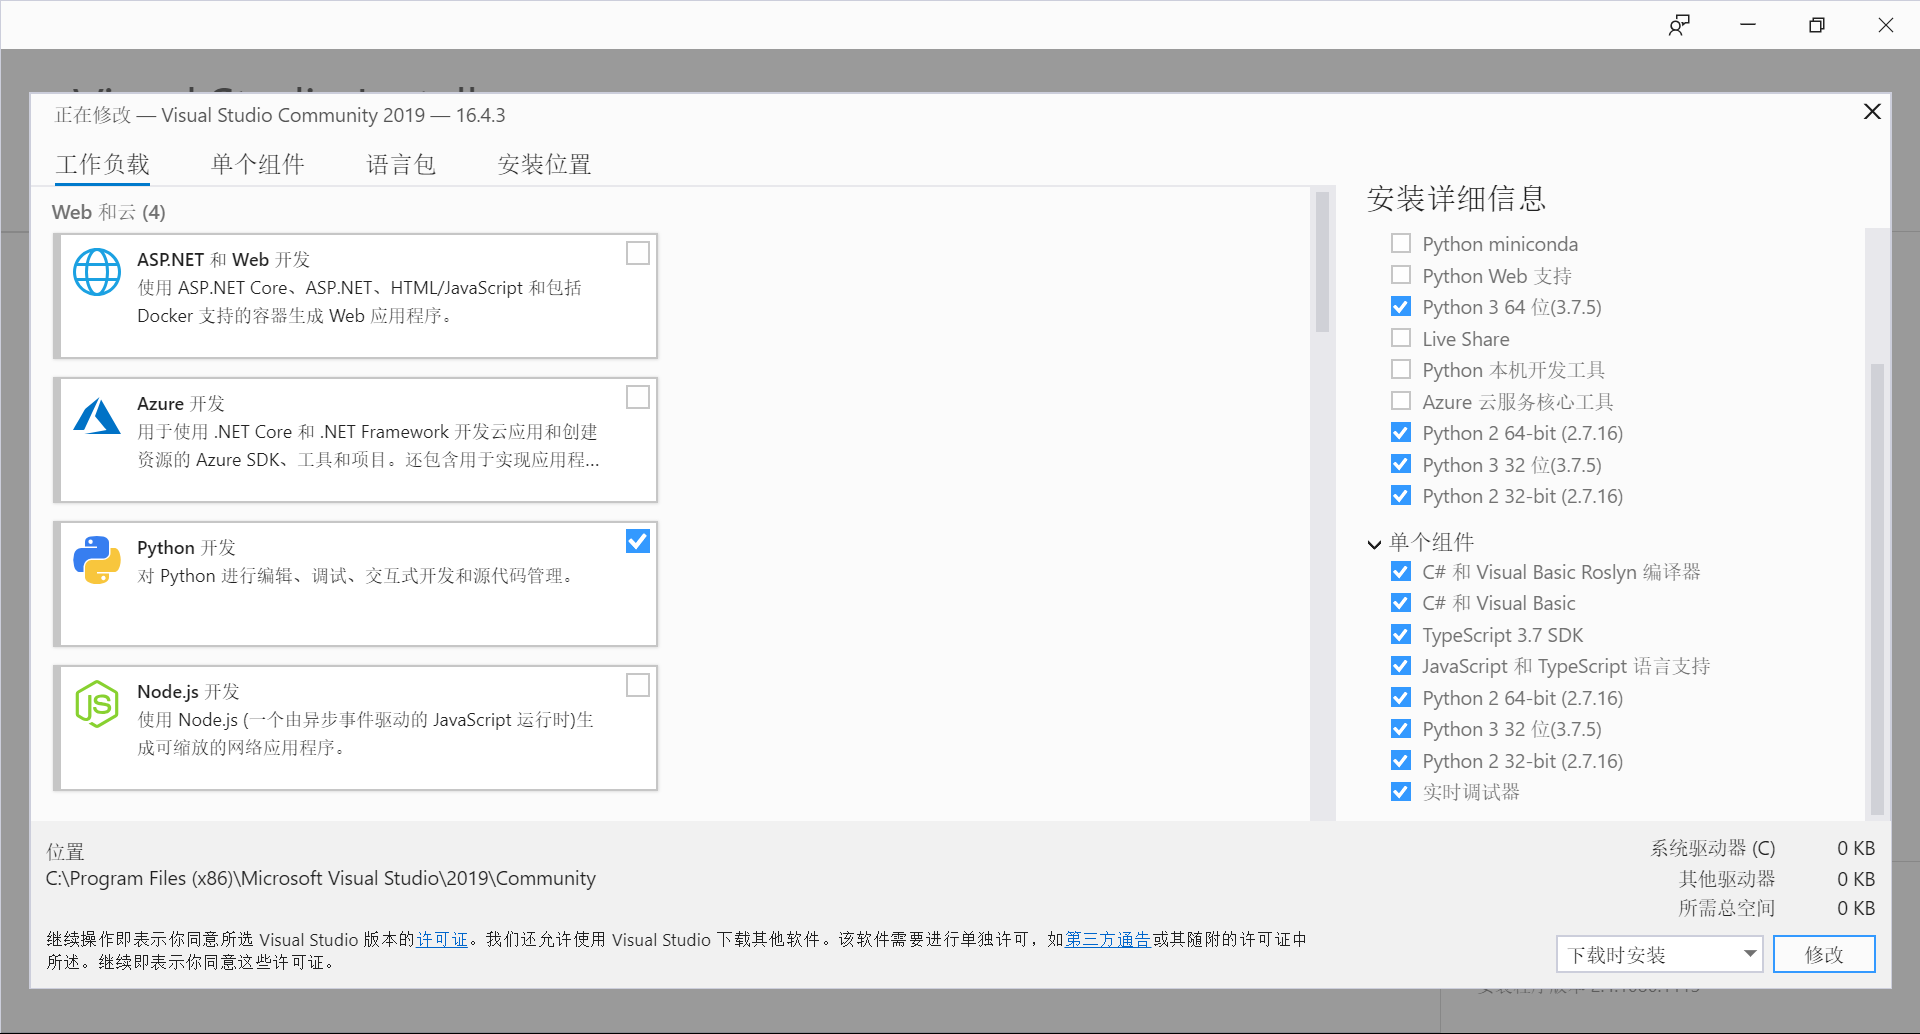This screenshot has width=1920, height=1034.
Task: Click the Node.js logo icon
Action: [97, 704]
